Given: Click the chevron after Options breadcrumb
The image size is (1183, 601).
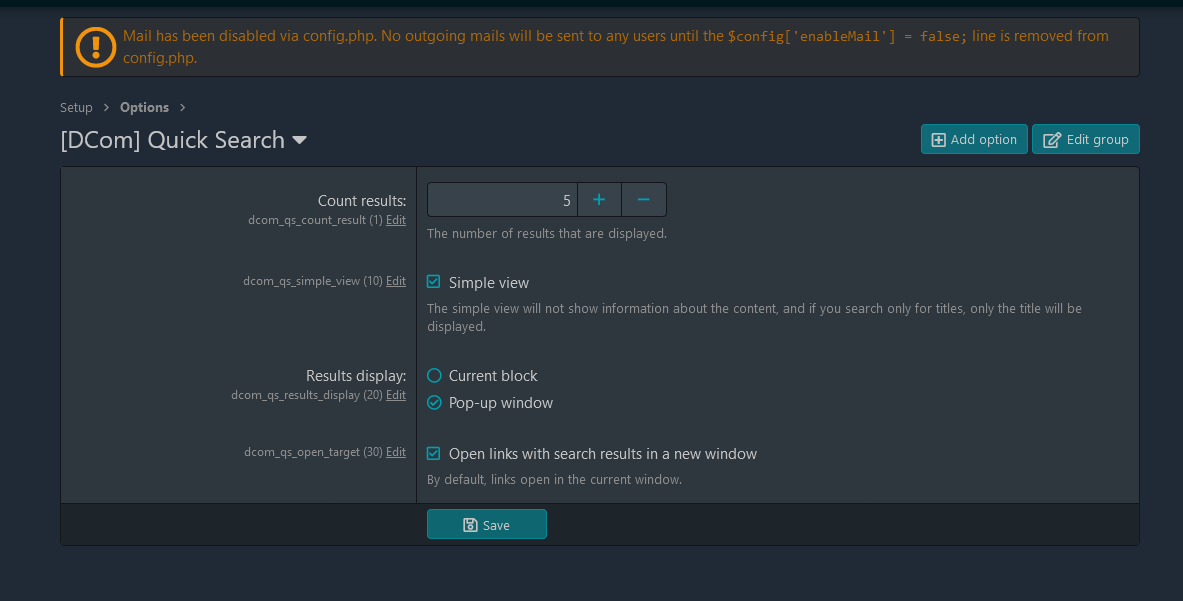Looking at the screenshot, I should 183,108.
